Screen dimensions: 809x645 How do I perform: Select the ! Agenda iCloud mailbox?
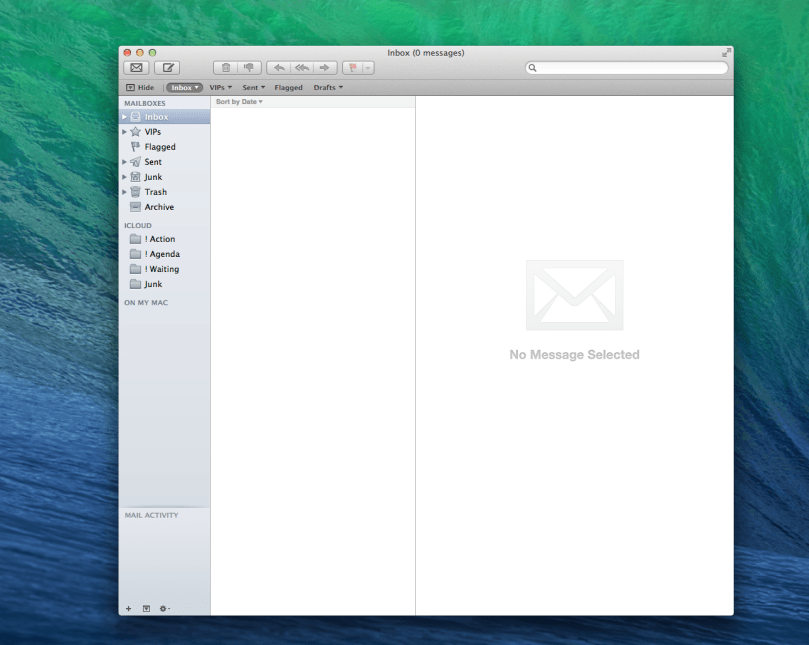pos(160,253)
